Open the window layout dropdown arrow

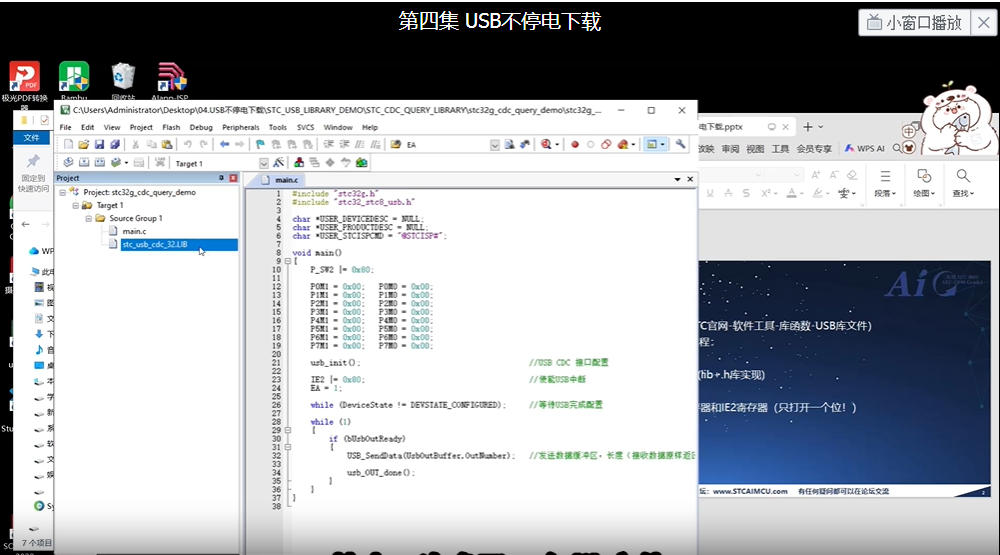coord(663,145)
